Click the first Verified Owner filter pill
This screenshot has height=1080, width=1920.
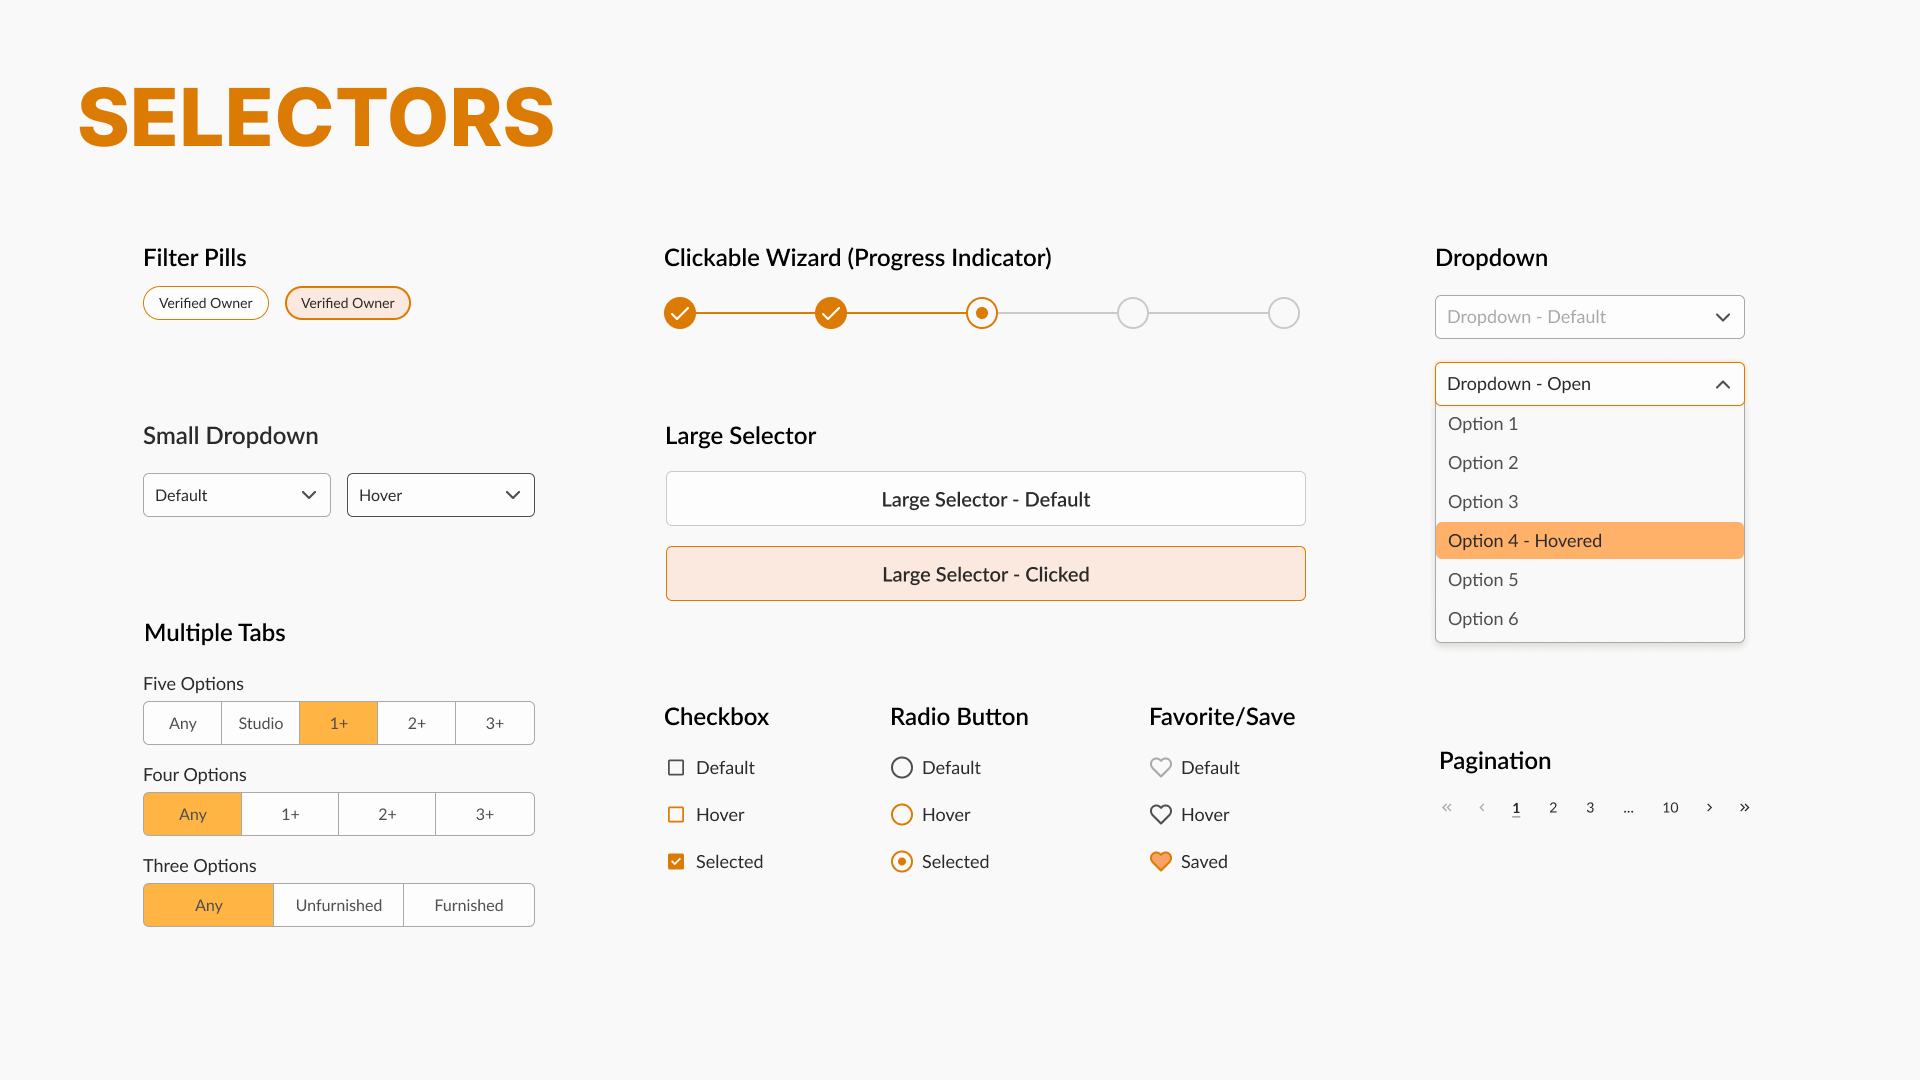[x=205, y=303]
